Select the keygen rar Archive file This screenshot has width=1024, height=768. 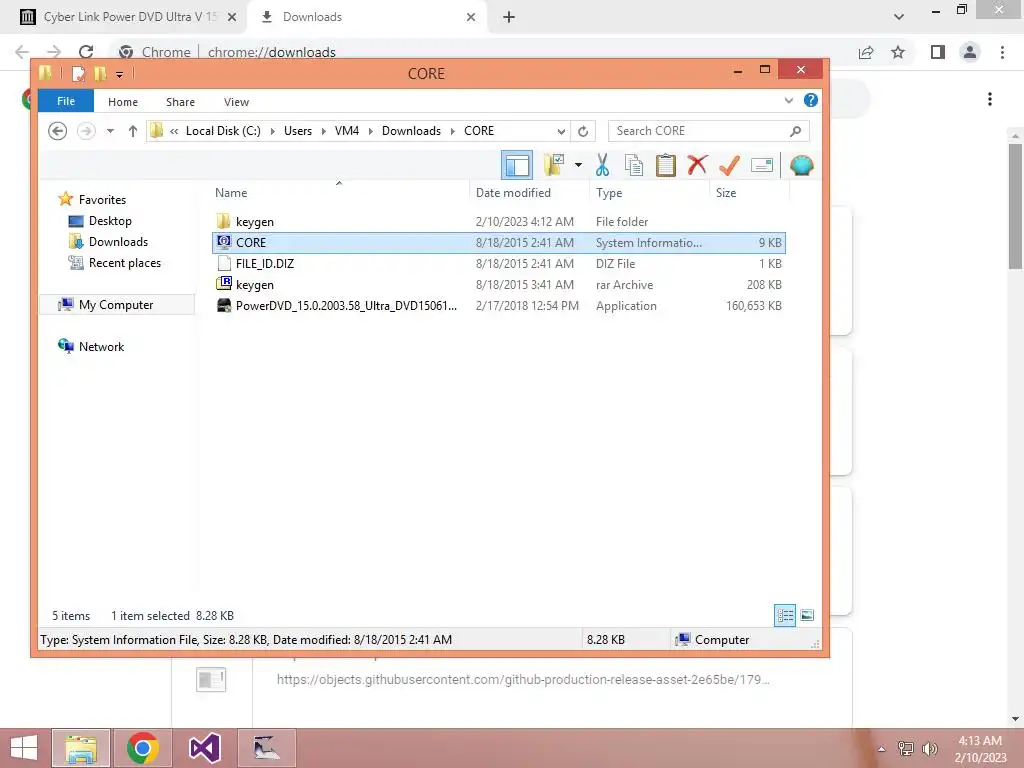tap(499, 285)
